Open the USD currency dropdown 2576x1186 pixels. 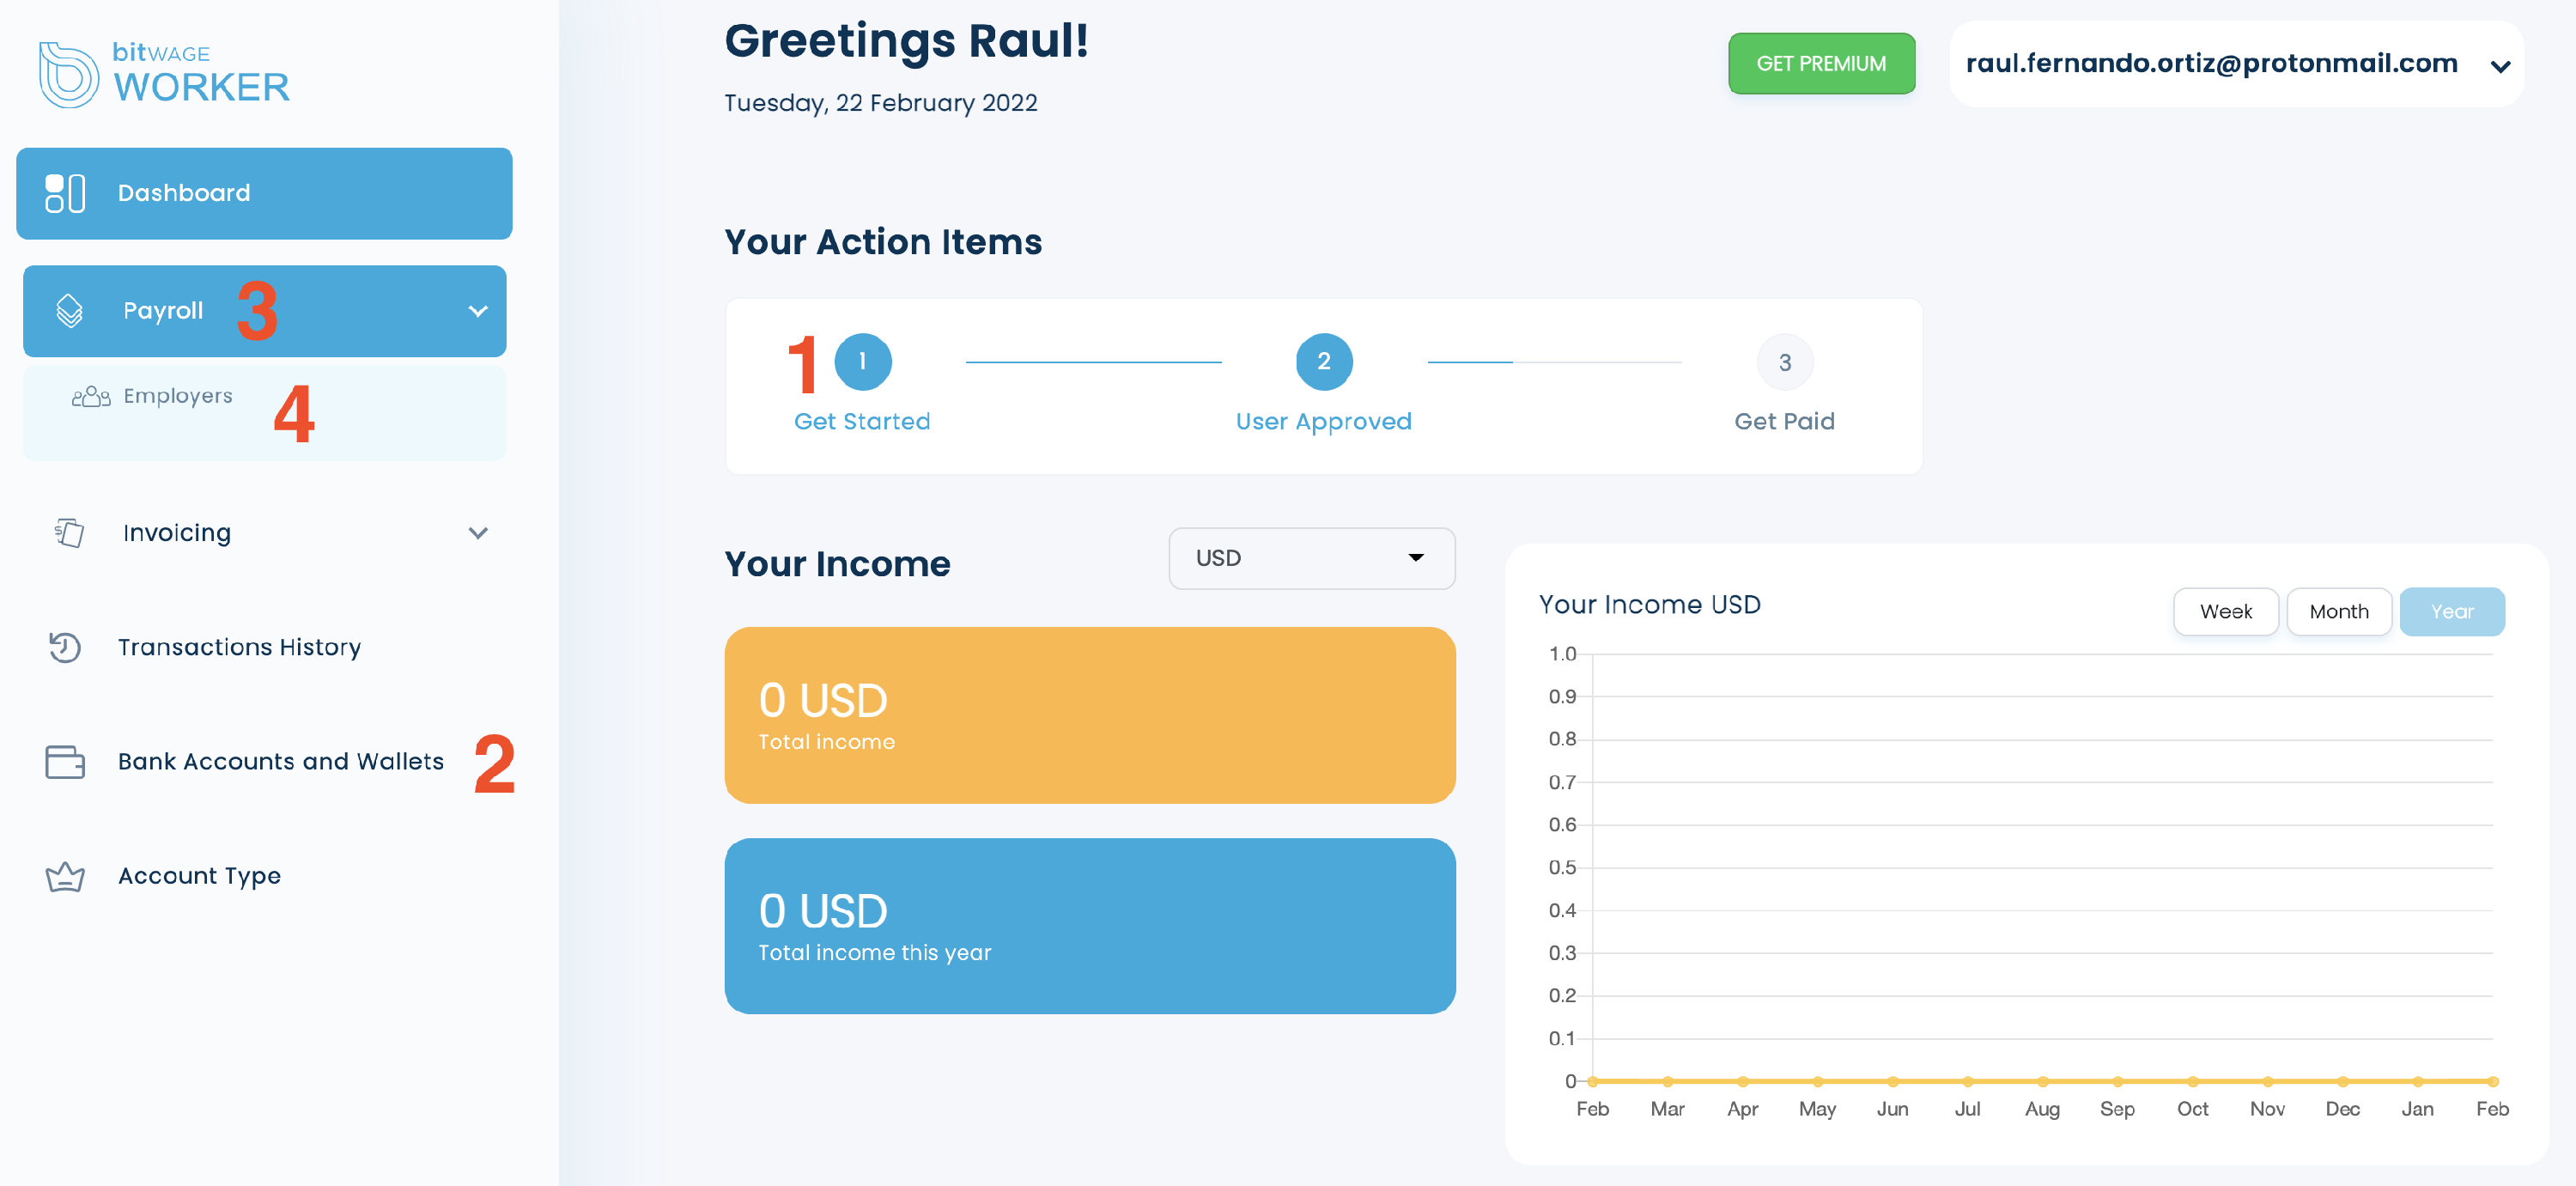click(x=1311, y=558)
